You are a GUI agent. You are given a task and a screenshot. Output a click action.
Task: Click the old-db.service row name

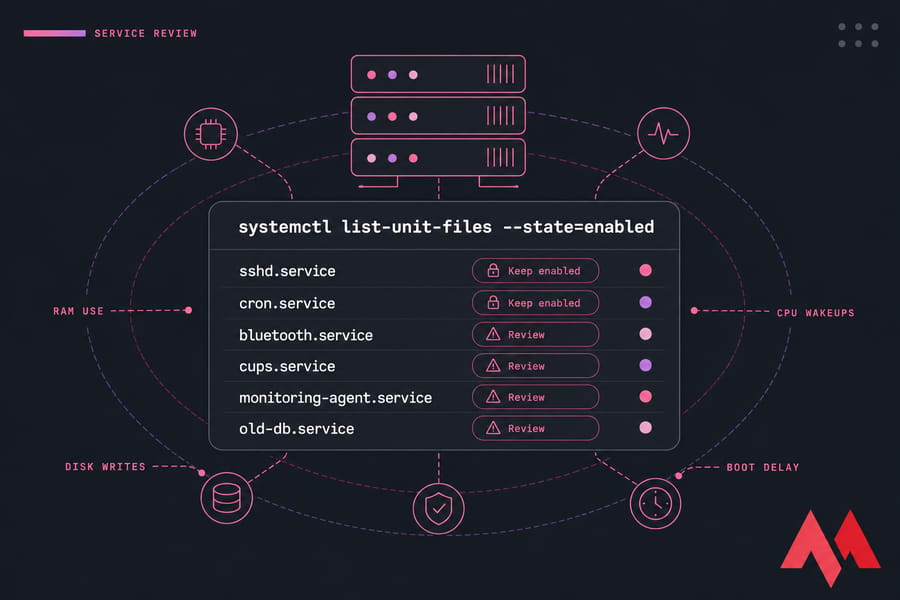296,429
